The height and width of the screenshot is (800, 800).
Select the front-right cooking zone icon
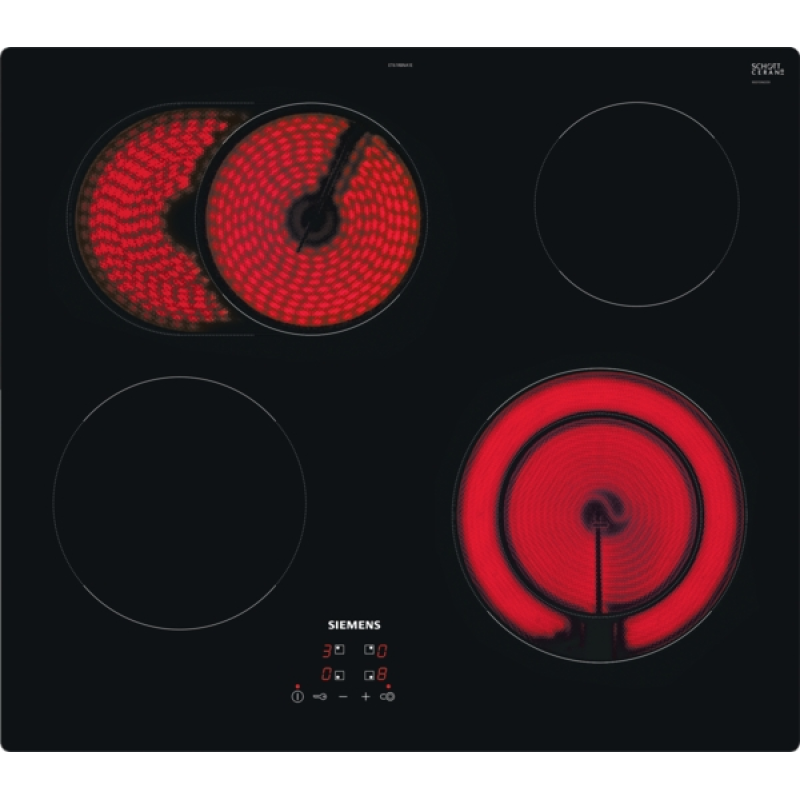coord(369,675)
